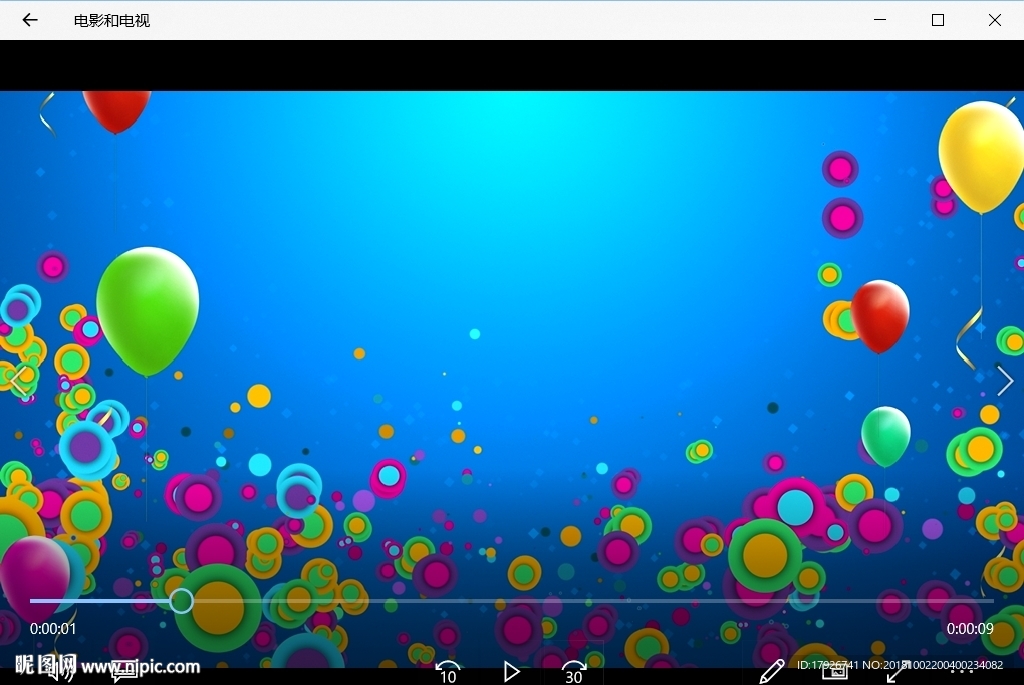Skip forward 30 seconds
Image resolution: width=1024 pixels, height=685 pixels.
[573, 672]
